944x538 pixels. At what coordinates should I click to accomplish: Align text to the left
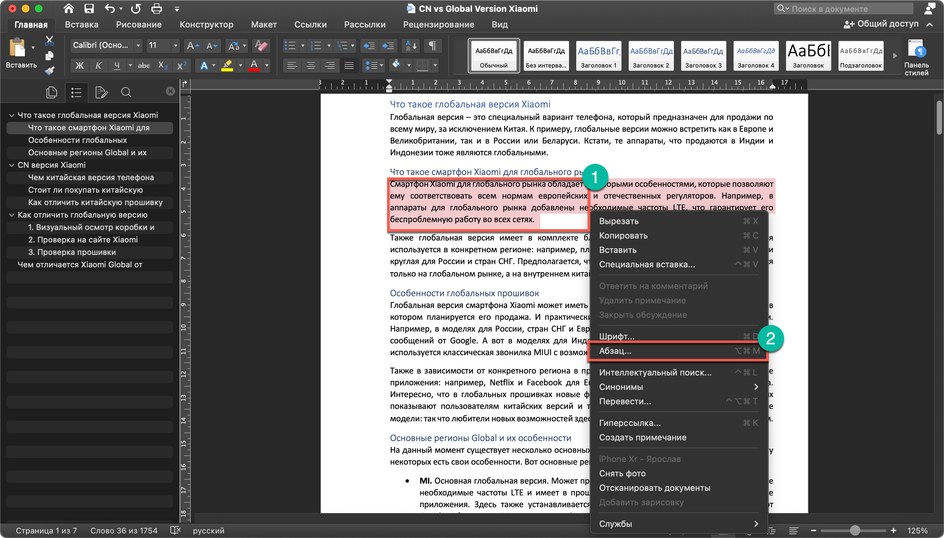pos(292,66)
